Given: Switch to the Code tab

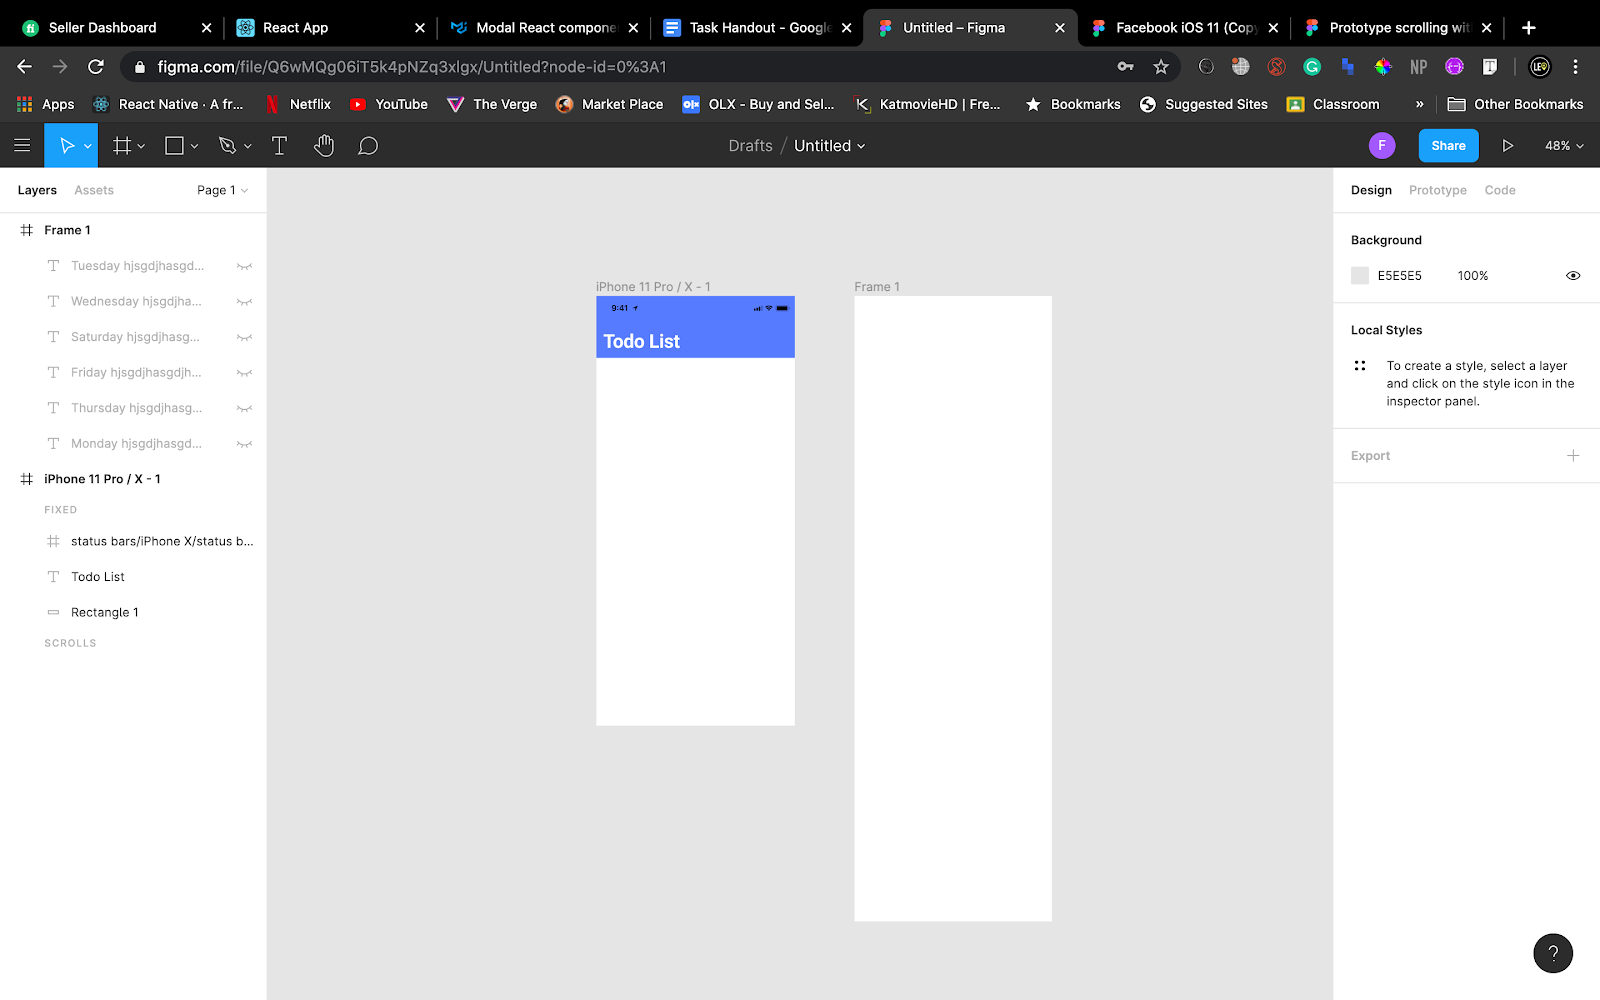Looking at the screenshot, I should point(1499,190).
